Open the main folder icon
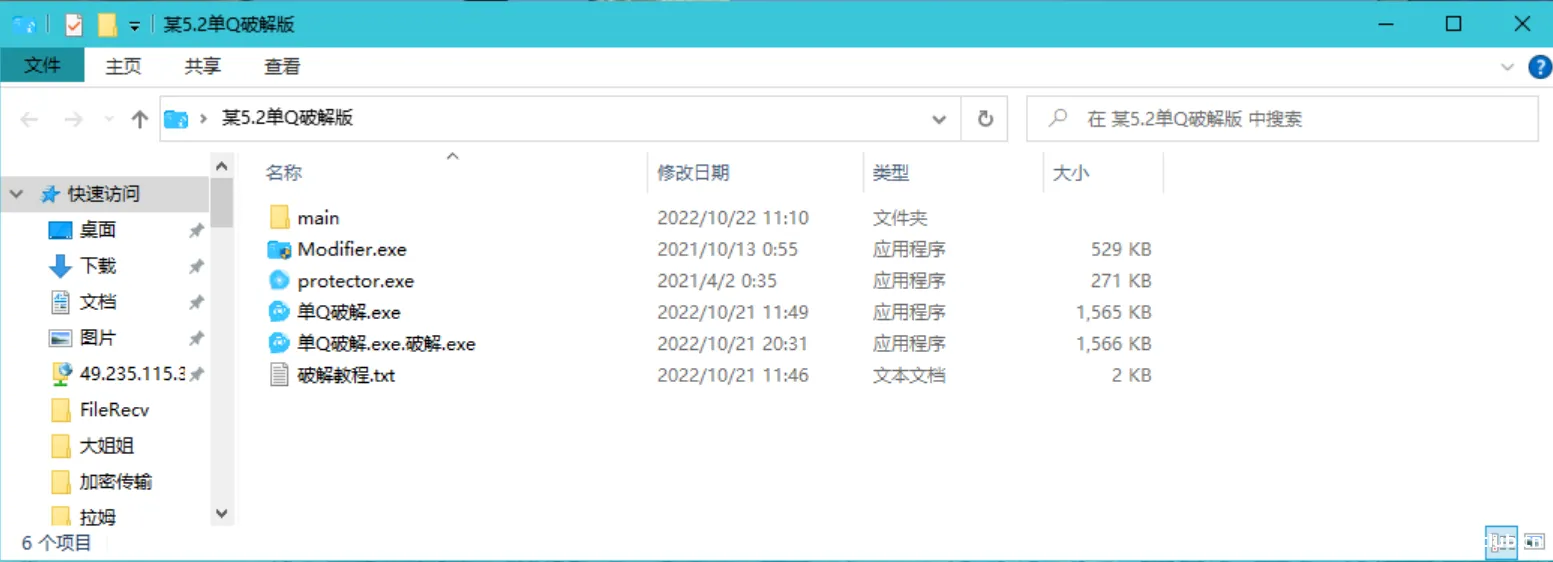 [x=279, y=217]
